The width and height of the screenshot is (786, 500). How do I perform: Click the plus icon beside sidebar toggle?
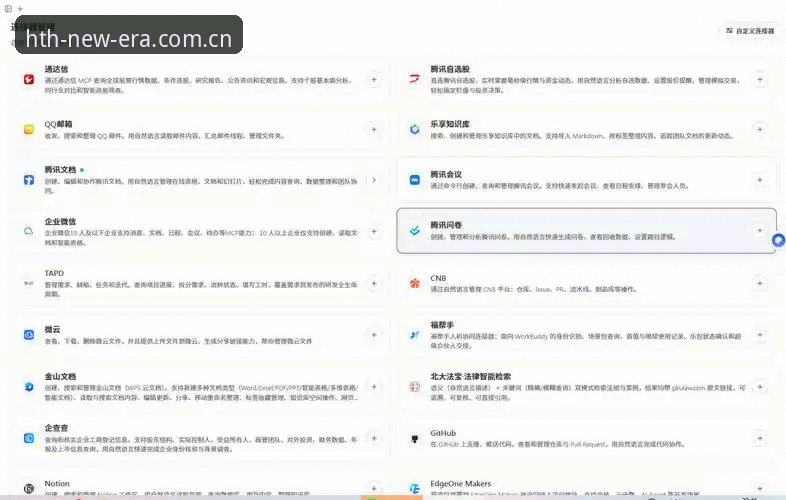point(20,9)
